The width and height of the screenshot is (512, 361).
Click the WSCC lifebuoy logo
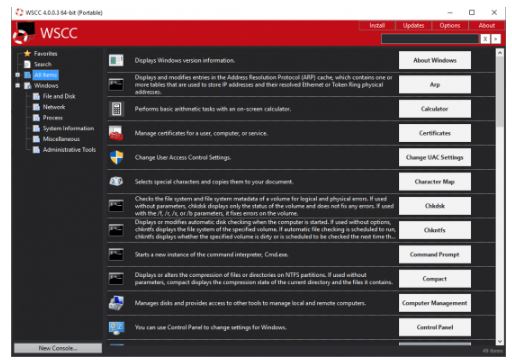pos(23,33)
